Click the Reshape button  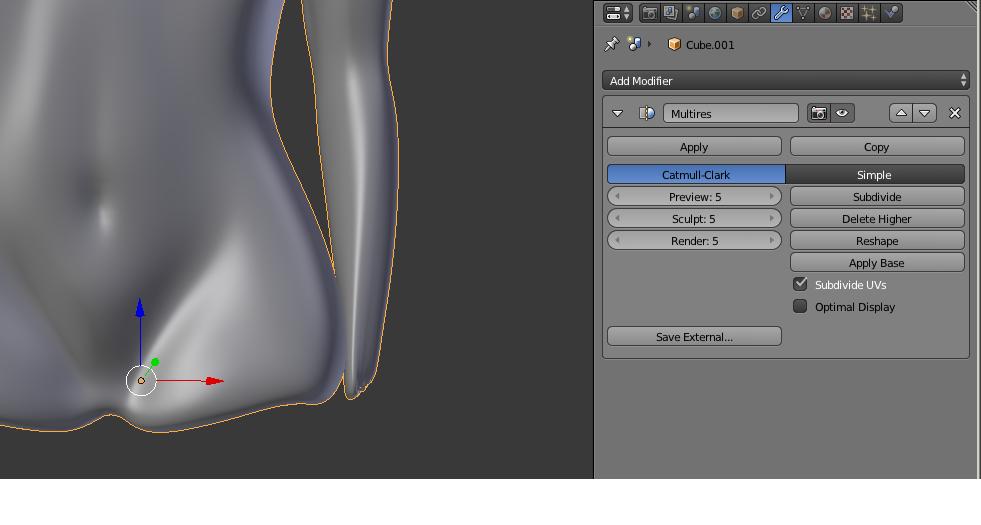(877, 240)
